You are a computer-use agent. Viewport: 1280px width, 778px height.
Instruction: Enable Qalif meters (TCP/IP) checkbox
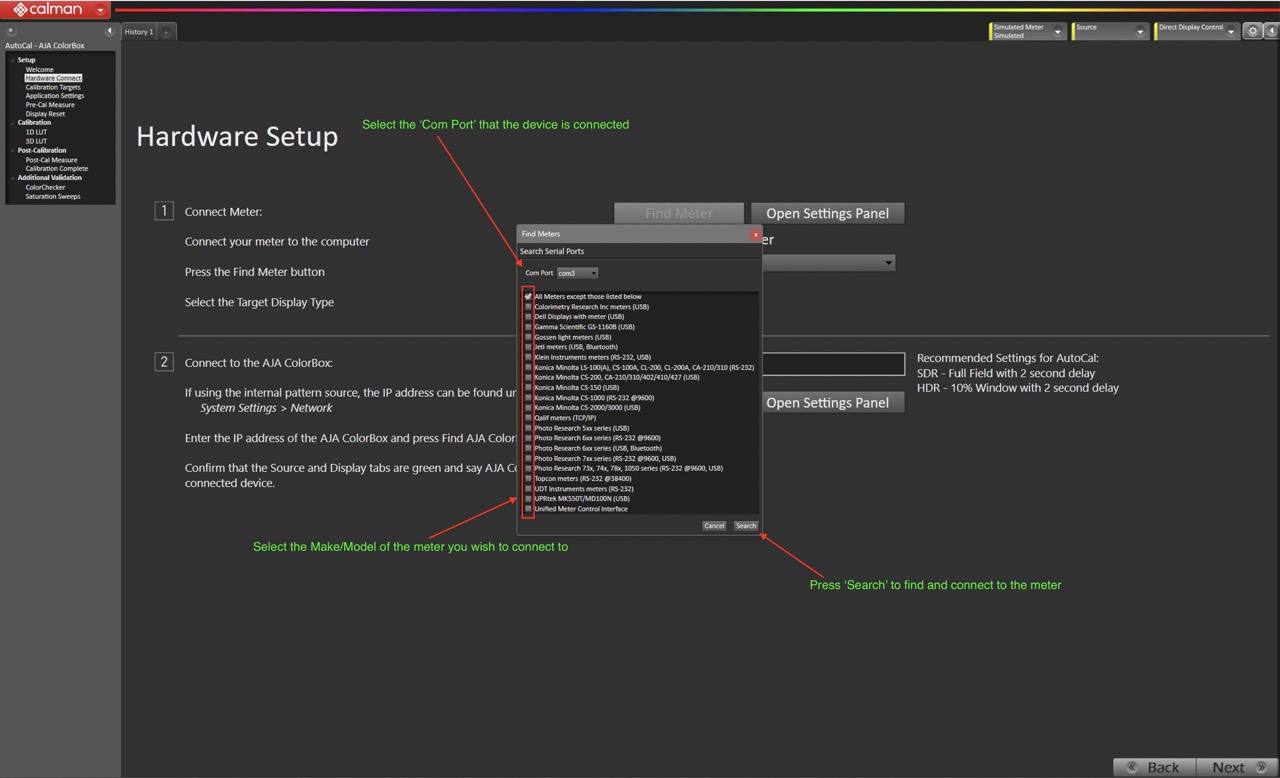coord(528,418)
